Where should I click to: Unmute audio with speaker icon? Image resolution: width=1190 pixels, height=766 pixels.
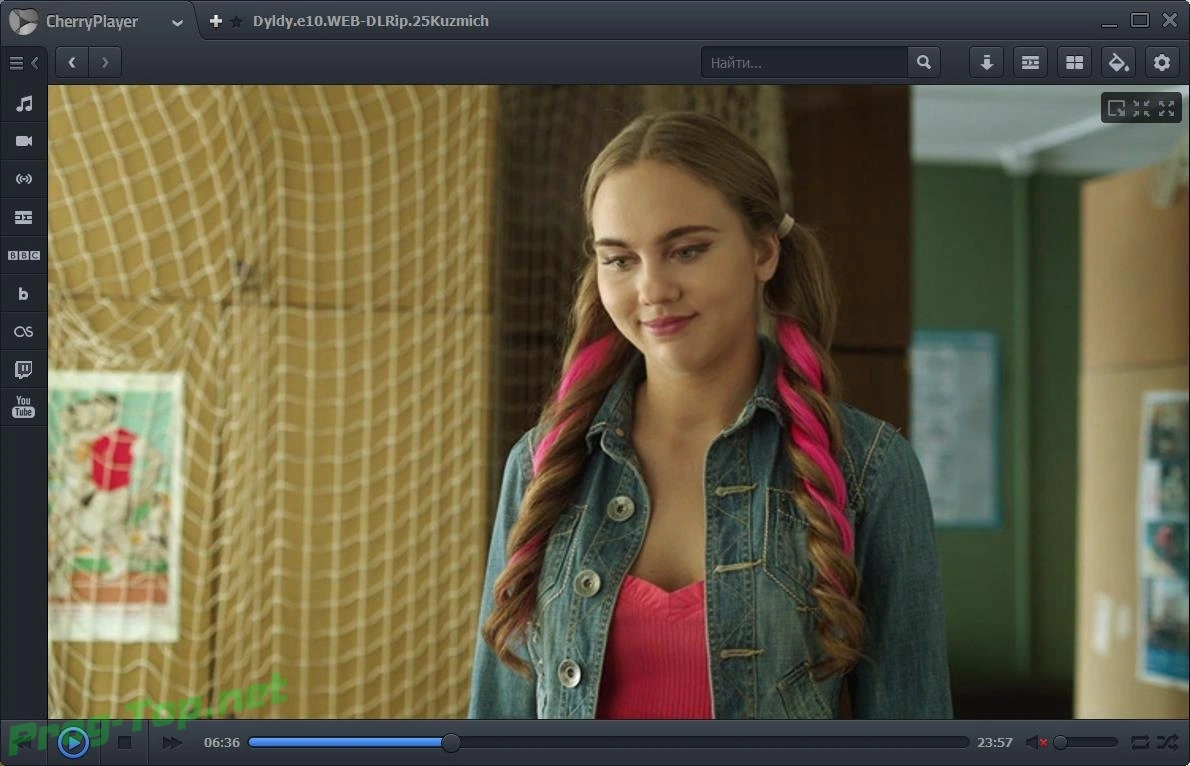point(1036,742)
